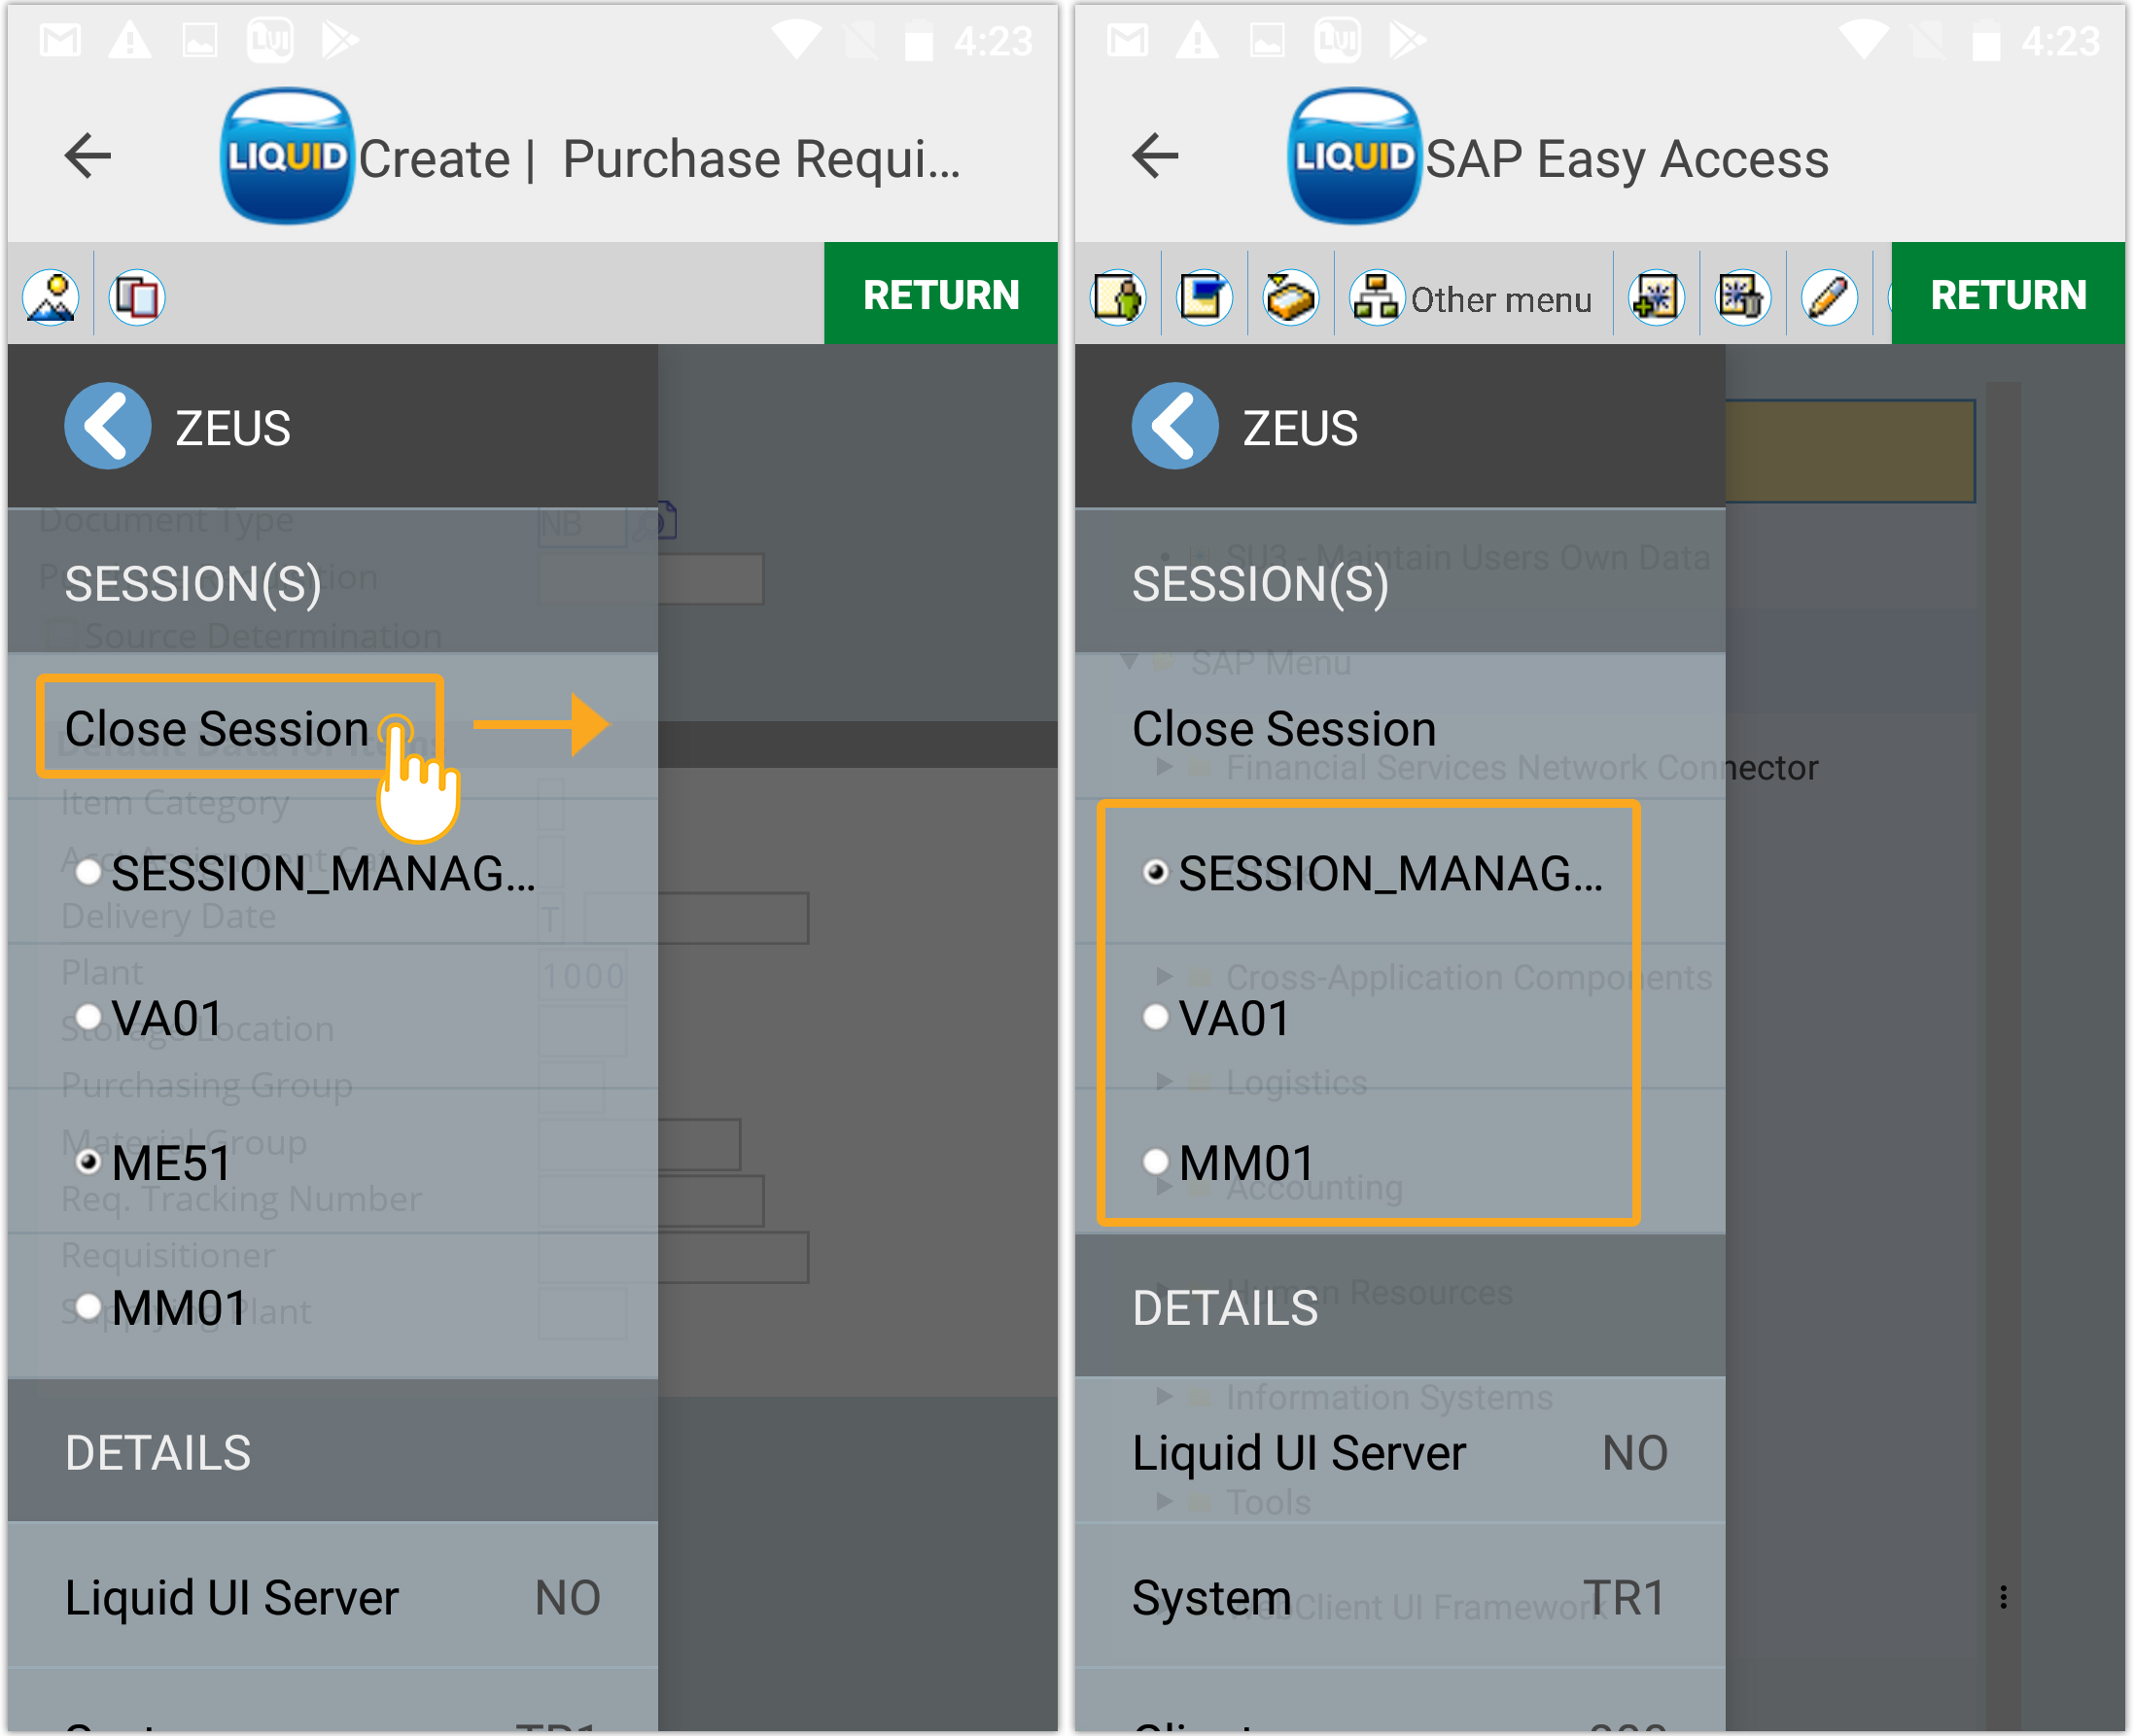Click the SAP menu toolbar icon

click(1204, 297)
